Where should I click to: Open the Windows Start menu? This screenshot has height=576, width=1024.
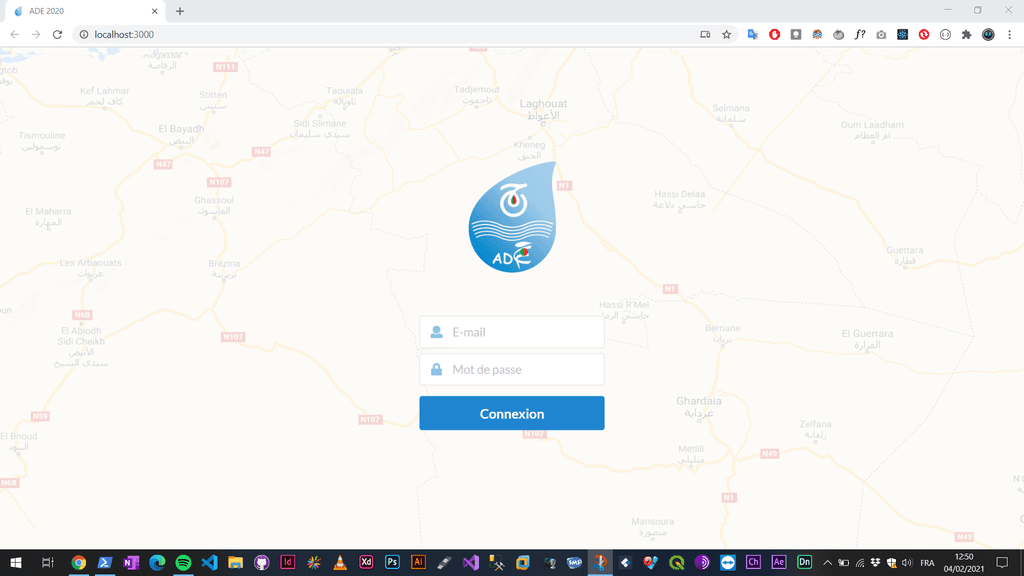[x=16, y=562]
